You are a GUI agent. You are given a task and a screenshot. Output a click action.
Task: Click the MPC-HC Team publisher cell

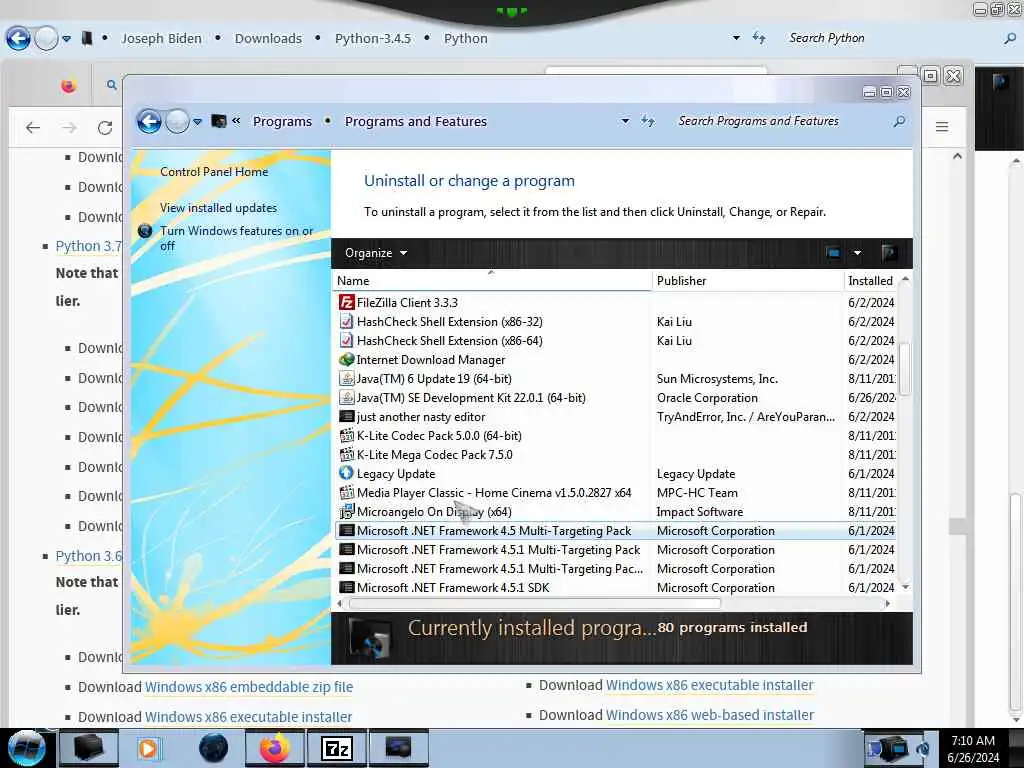[697, 492]
